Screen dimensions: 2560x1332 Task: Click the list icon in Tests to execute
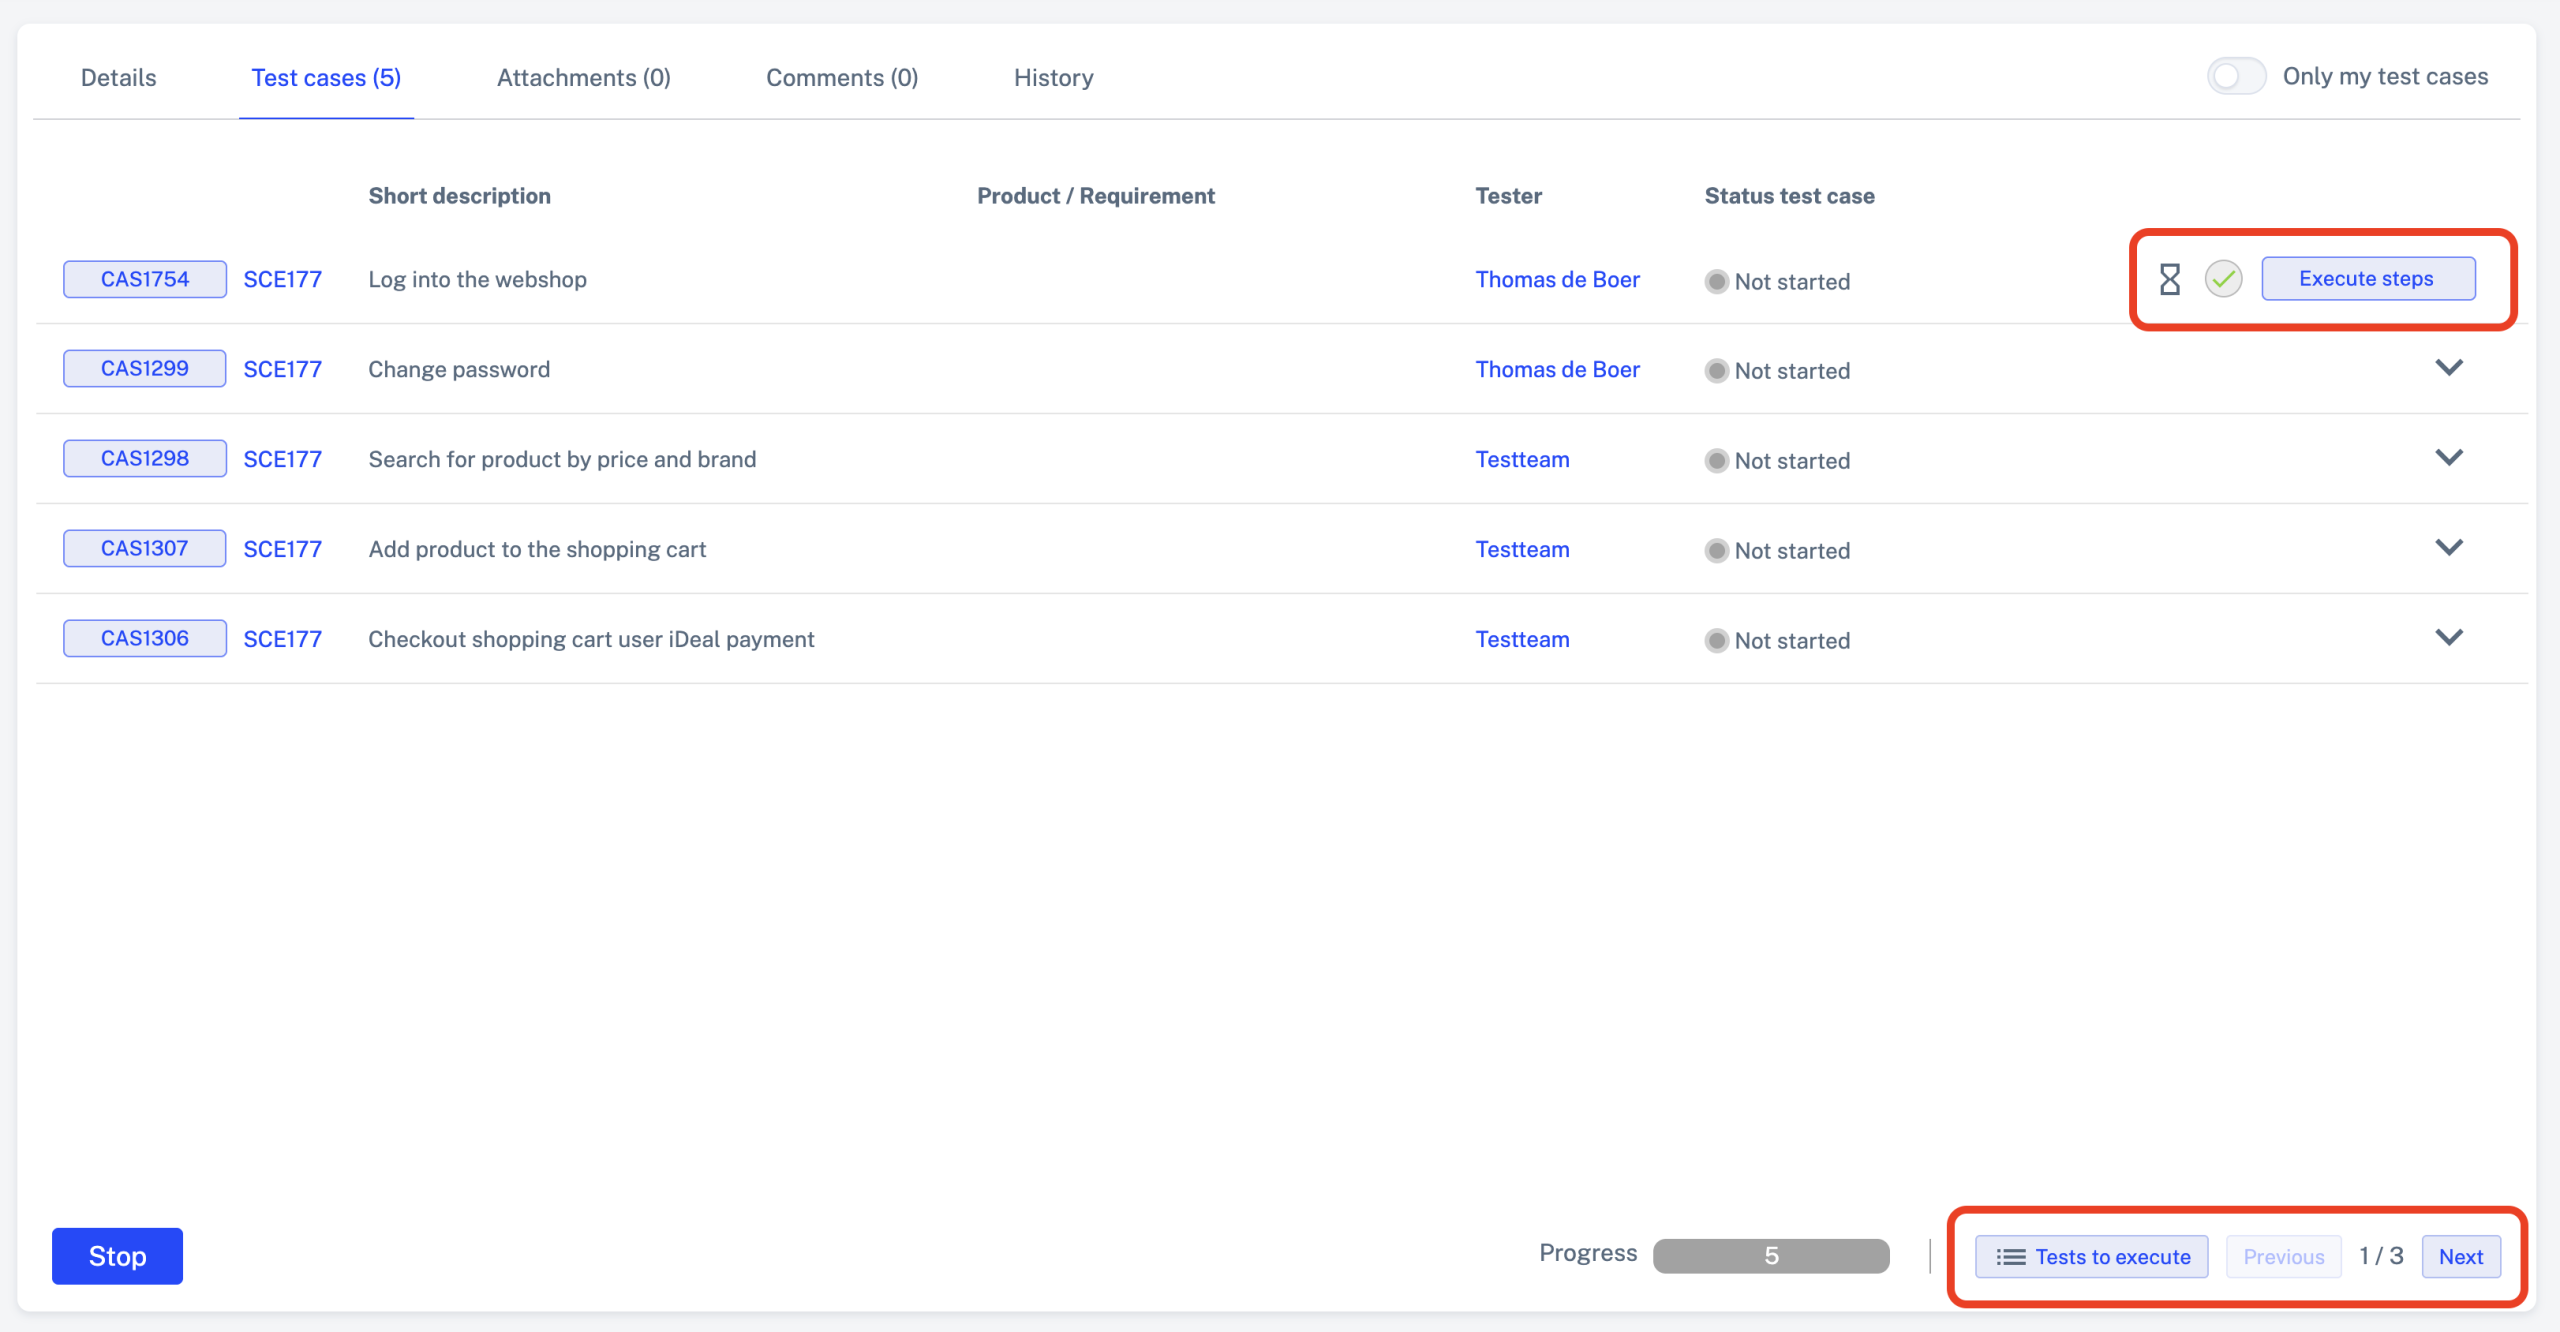(x=2010, y=1257)
